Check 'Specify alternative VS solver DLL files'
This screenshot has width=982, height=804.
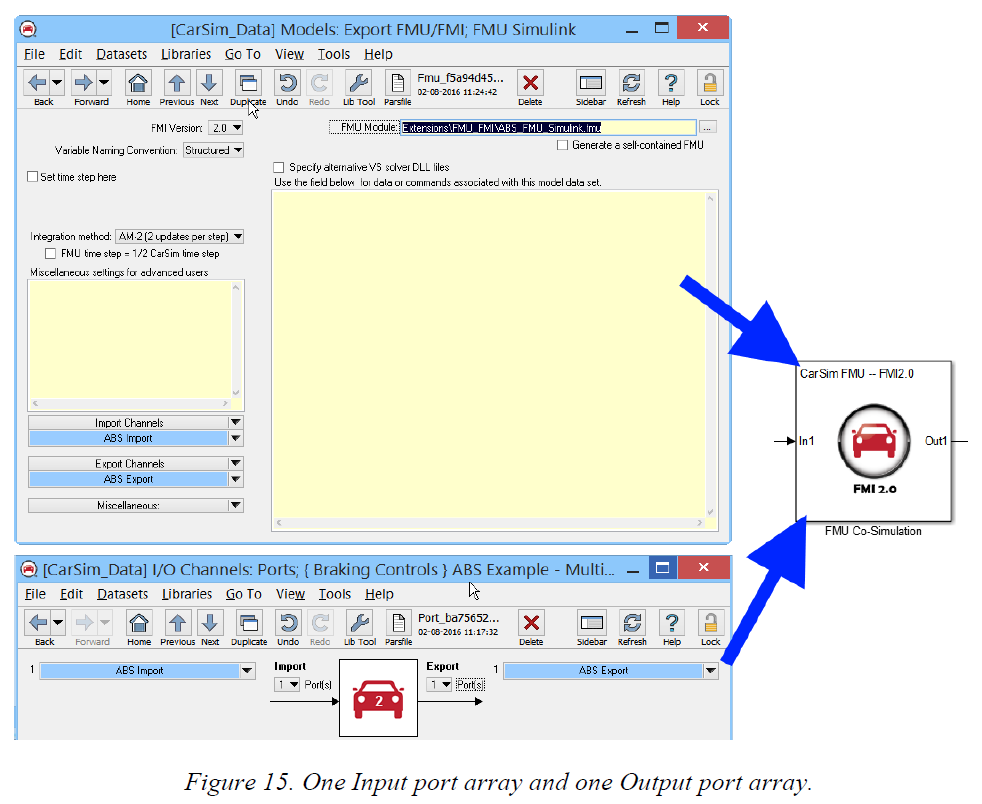coord(279,167)
